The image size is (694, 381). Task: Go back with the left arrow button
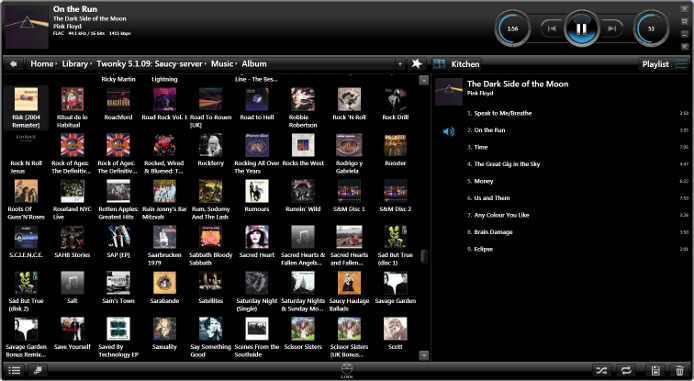[14, 64]
